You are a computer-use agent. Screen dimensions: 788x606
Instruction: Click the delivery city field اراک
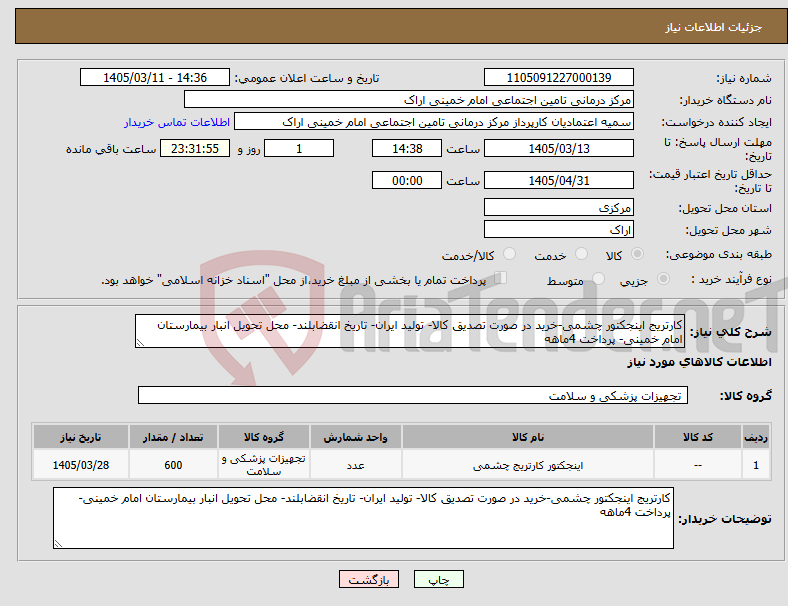click(558, 229)
